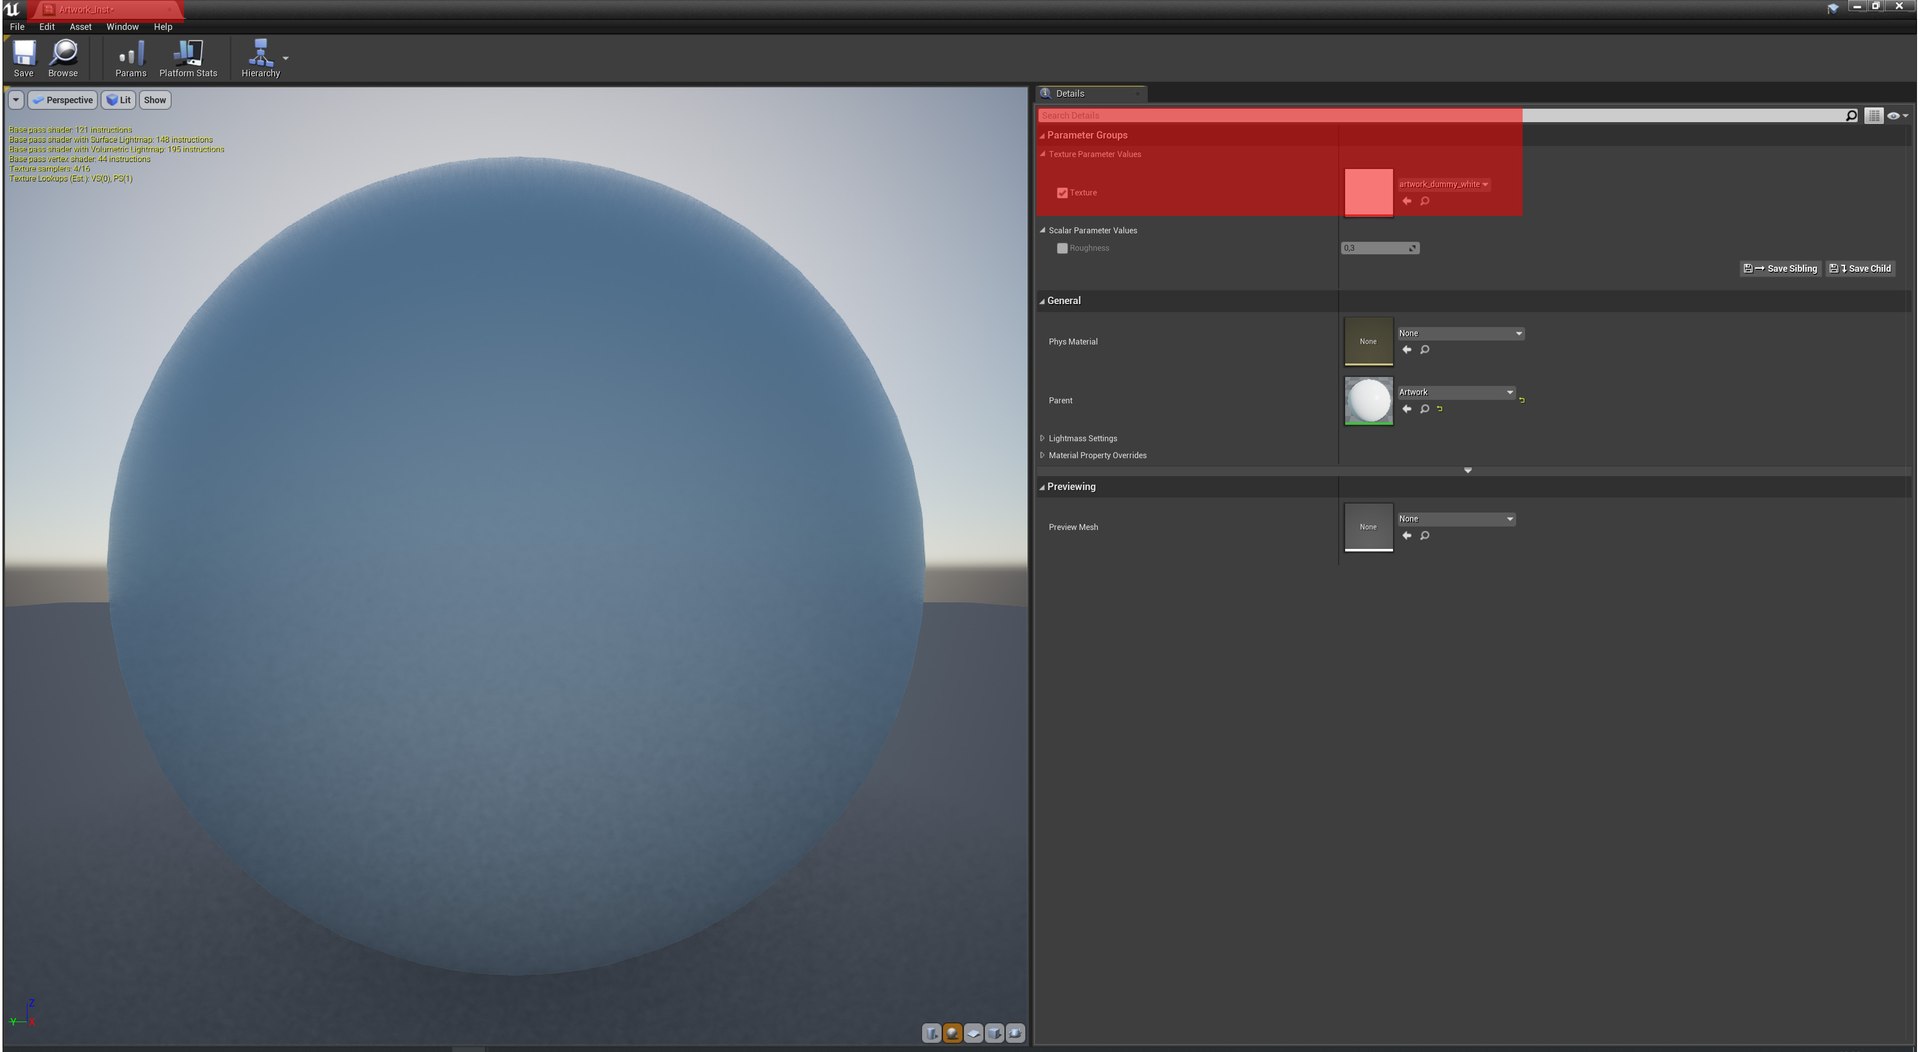Screen dimensions: 1920x1052
Task: Open the Phys Material None dropdown
Action: (1460, 333)
